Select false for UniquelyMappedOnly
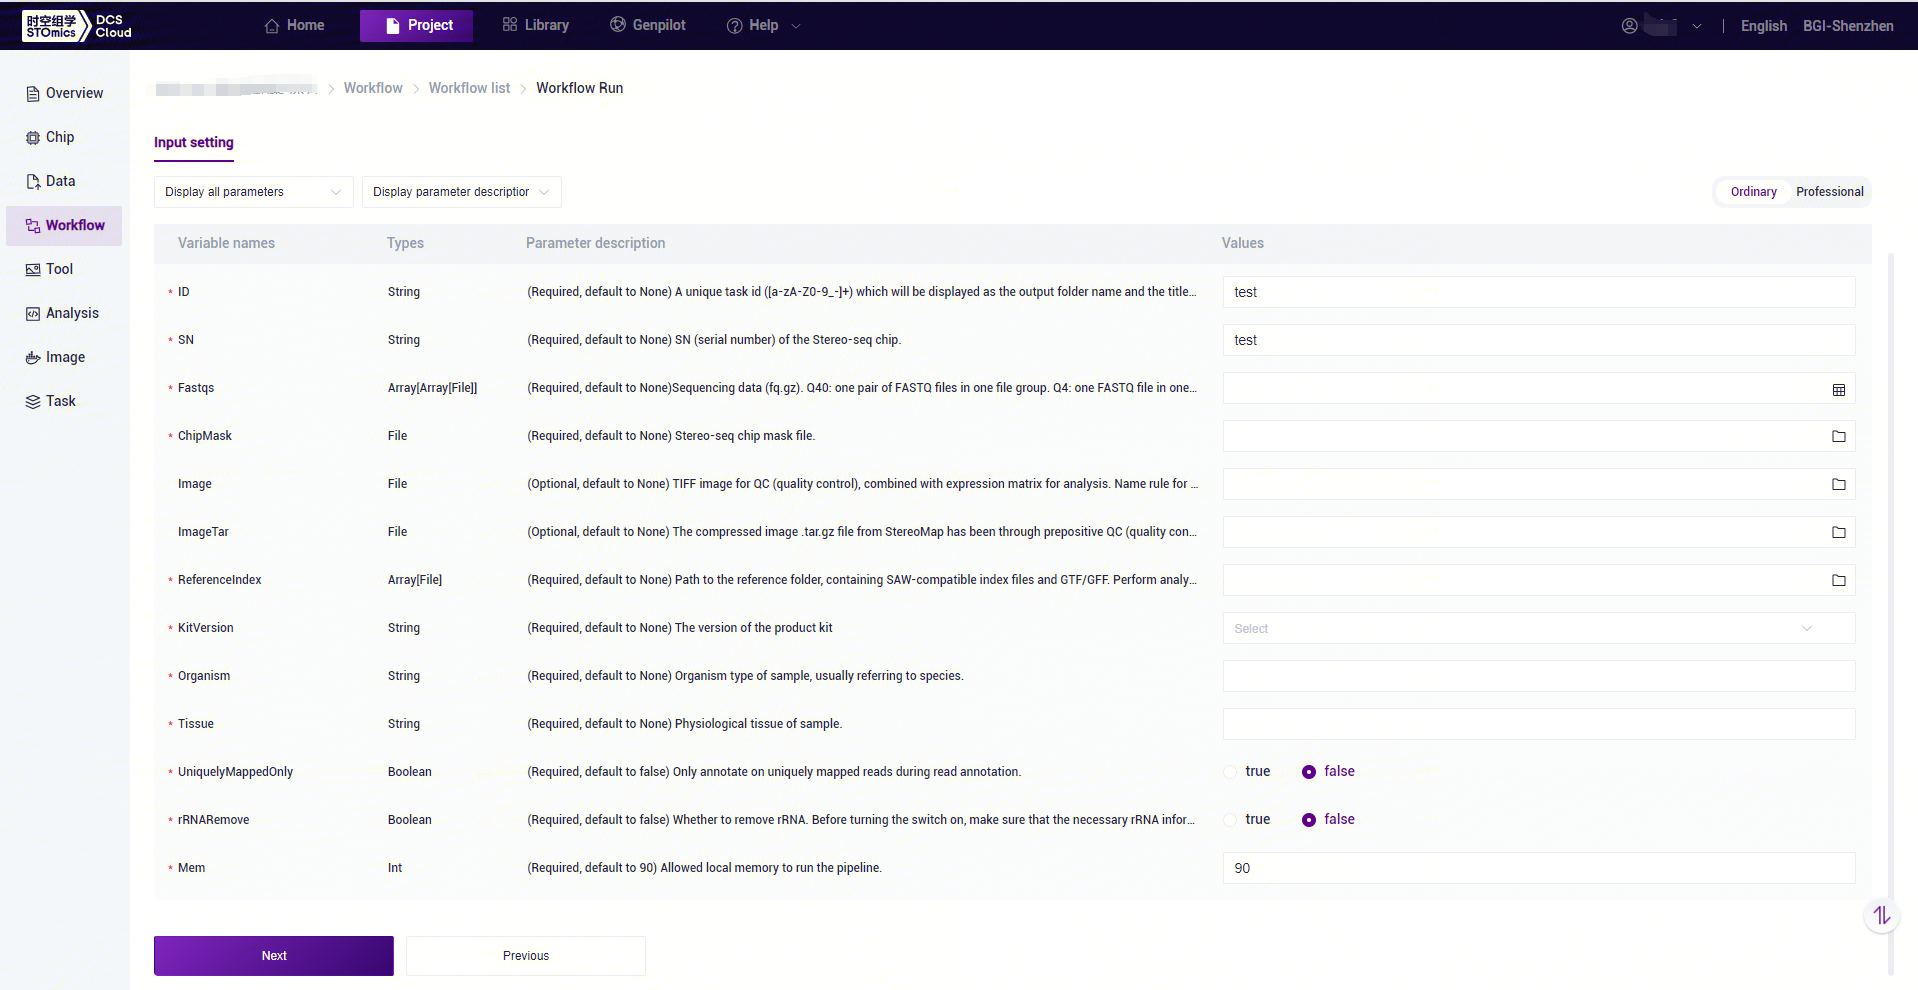 1308,772
